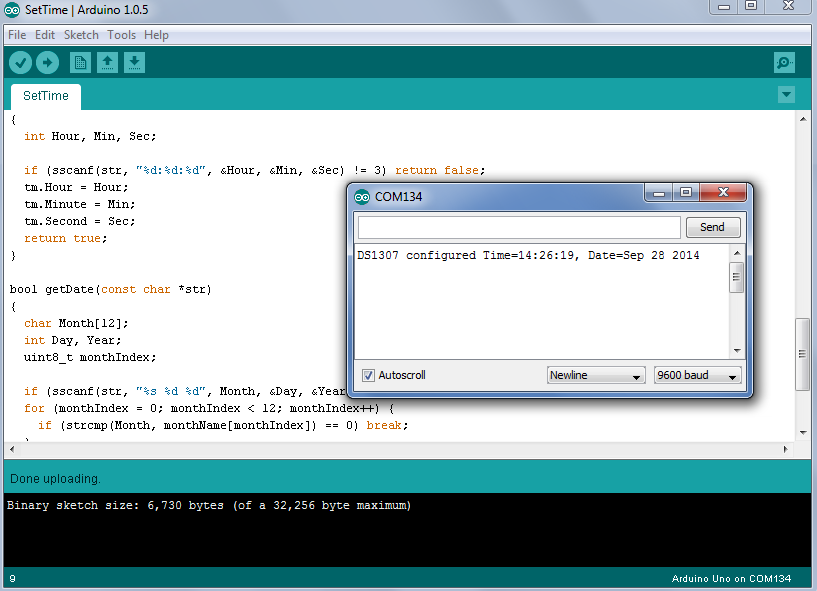Click 'Arduino Uno on COM134' status text
This screenshot has height=591, width=817.
pyautogui.click(x=731, y=579)
